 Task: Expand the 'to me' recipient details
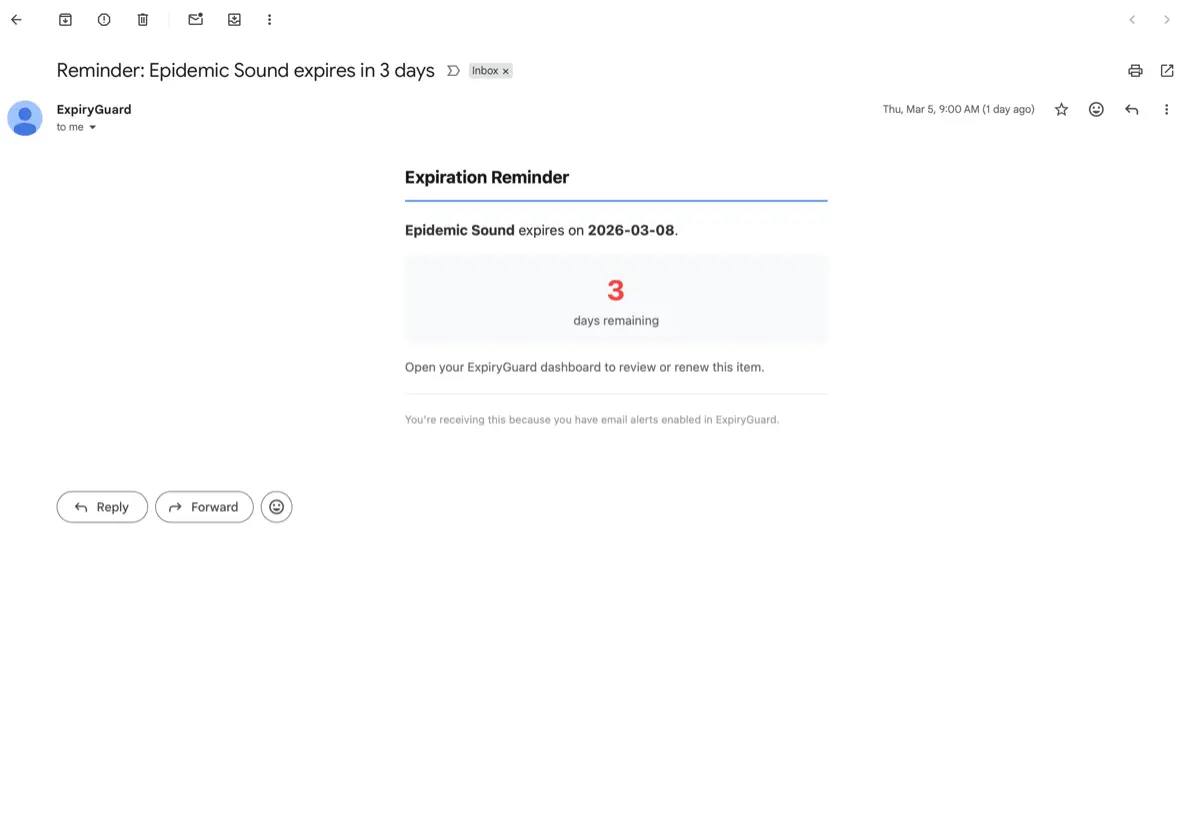pos(92,128)
